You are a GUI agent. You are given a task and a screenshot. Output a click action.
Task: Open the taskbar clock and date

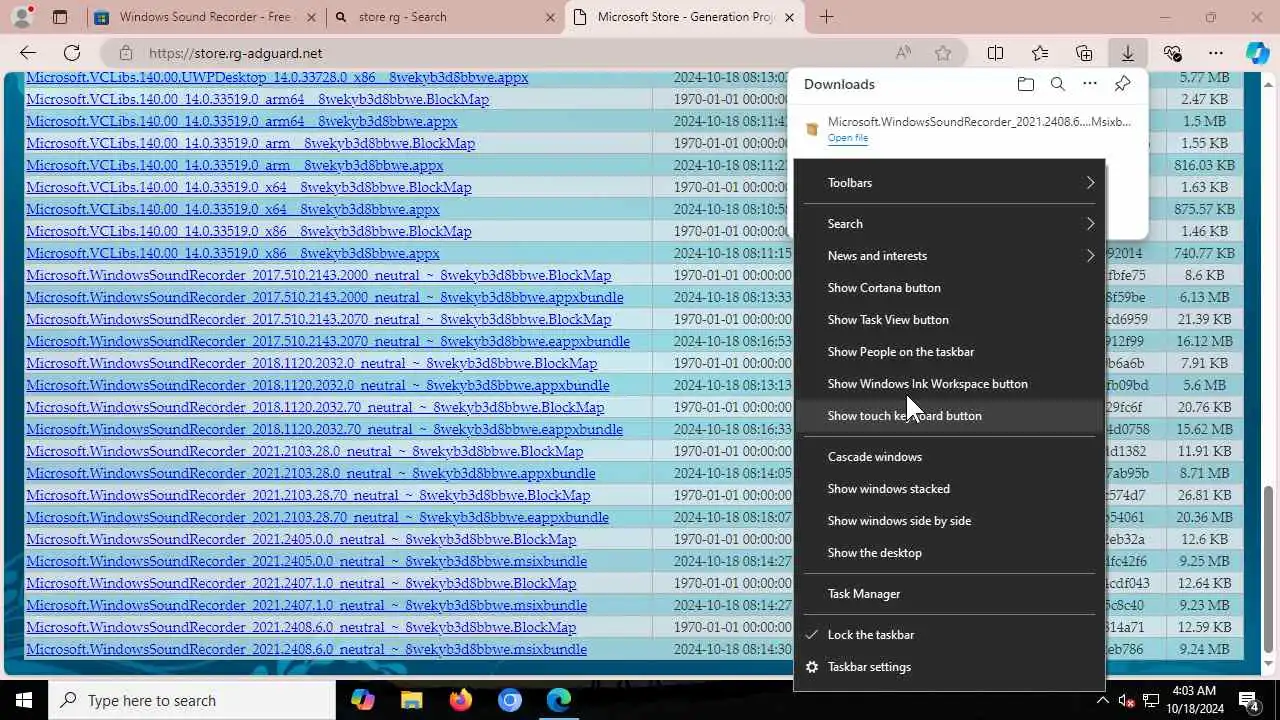[1192, 700]
